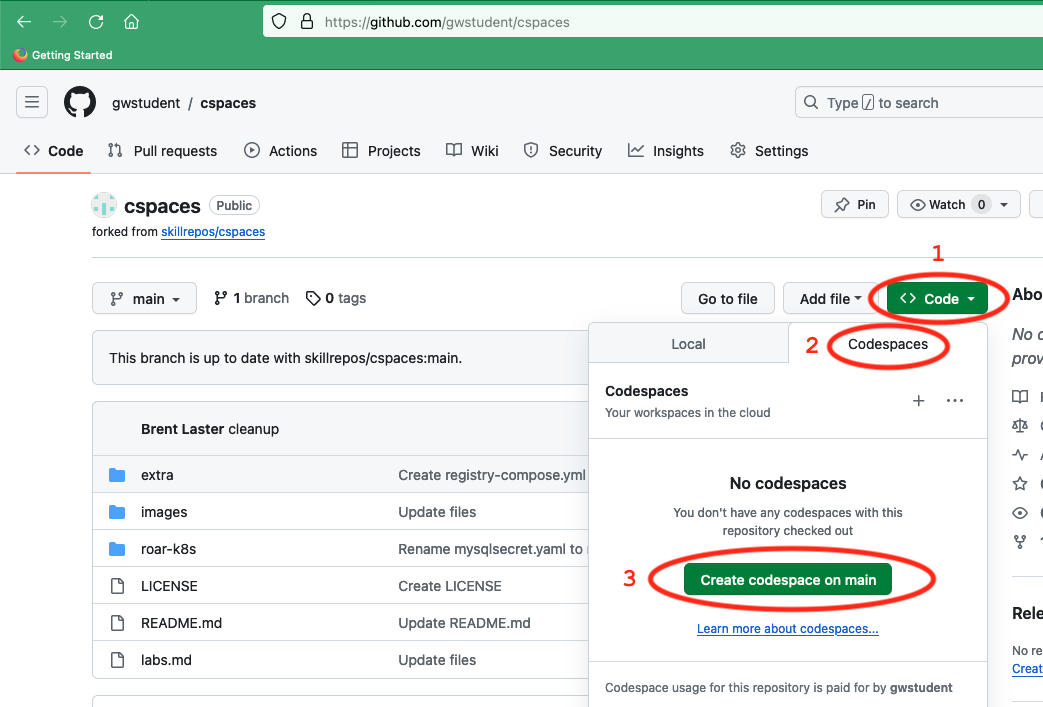Click the extra folder icon
1043x707 pixels.
117,475
